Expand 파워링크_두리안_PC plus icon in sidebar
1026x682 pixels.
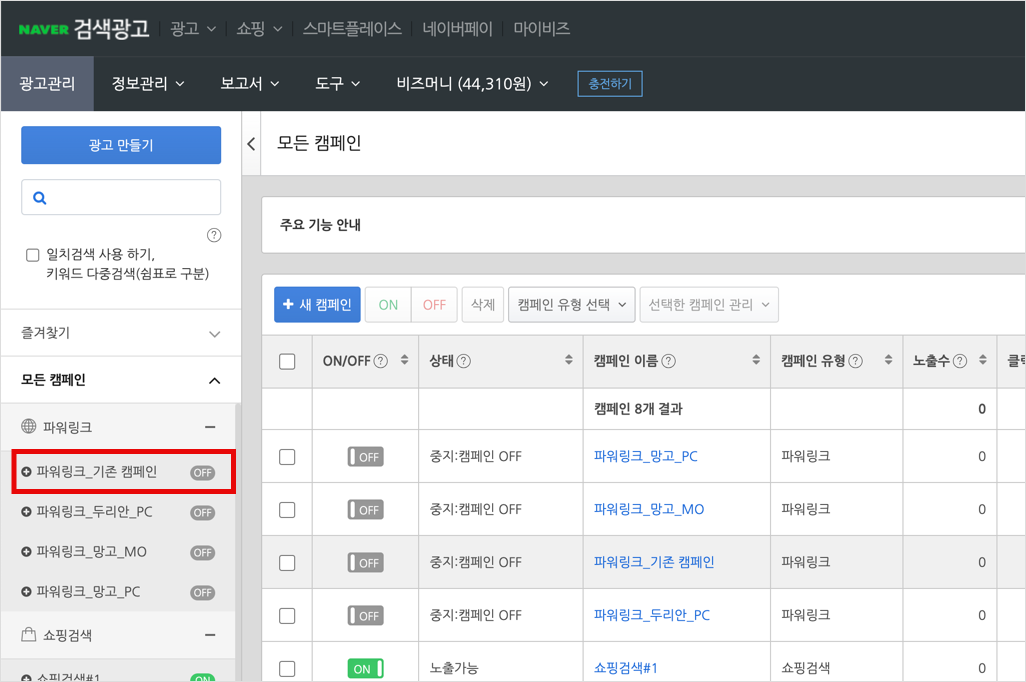pos(26,512)
